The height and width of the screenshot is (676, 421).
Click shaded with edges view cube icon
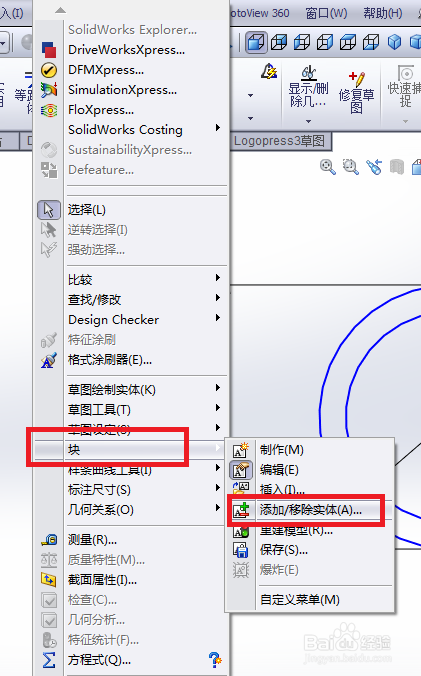257,42
